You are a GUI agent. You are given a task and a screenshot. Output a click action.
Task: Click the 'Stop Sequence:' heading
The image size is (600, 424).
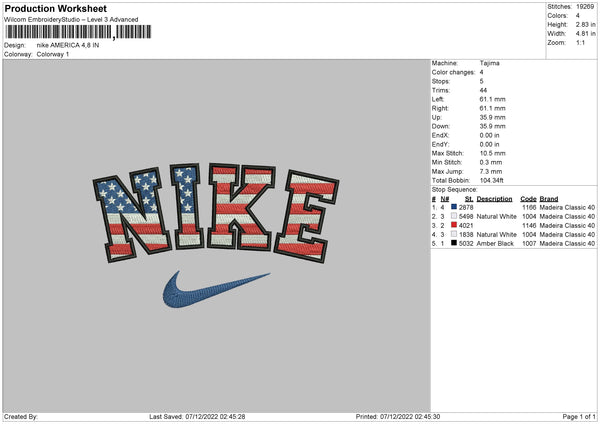click(455, 190)
